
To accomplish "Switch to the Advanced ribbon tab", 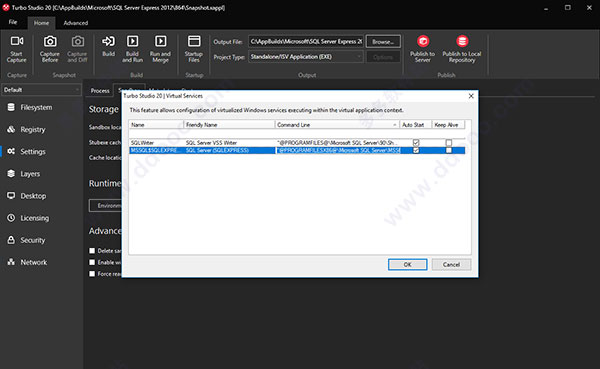I will [76, 23].
